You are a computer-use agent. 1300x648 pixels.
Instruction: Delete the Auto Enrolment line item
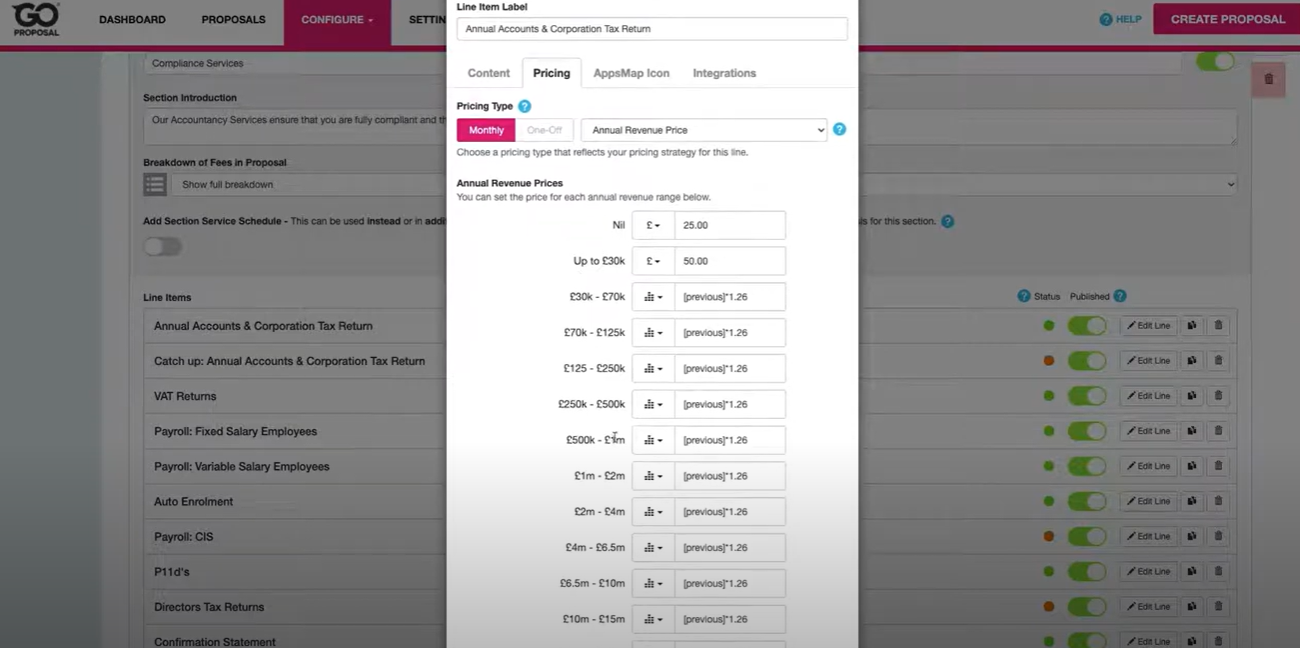pos(1218,501)
